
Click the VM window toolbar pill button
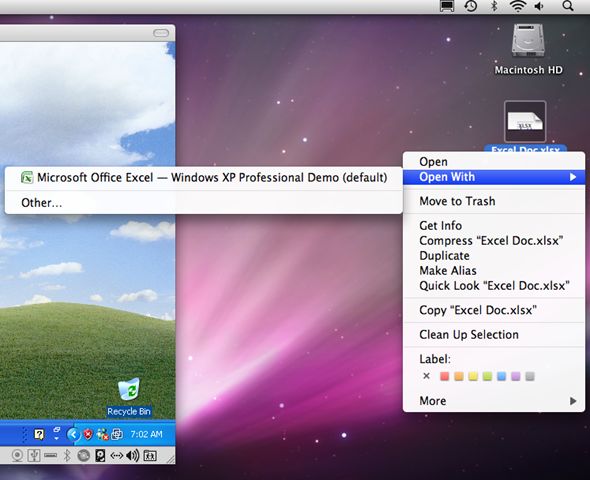tap(161, 33)
